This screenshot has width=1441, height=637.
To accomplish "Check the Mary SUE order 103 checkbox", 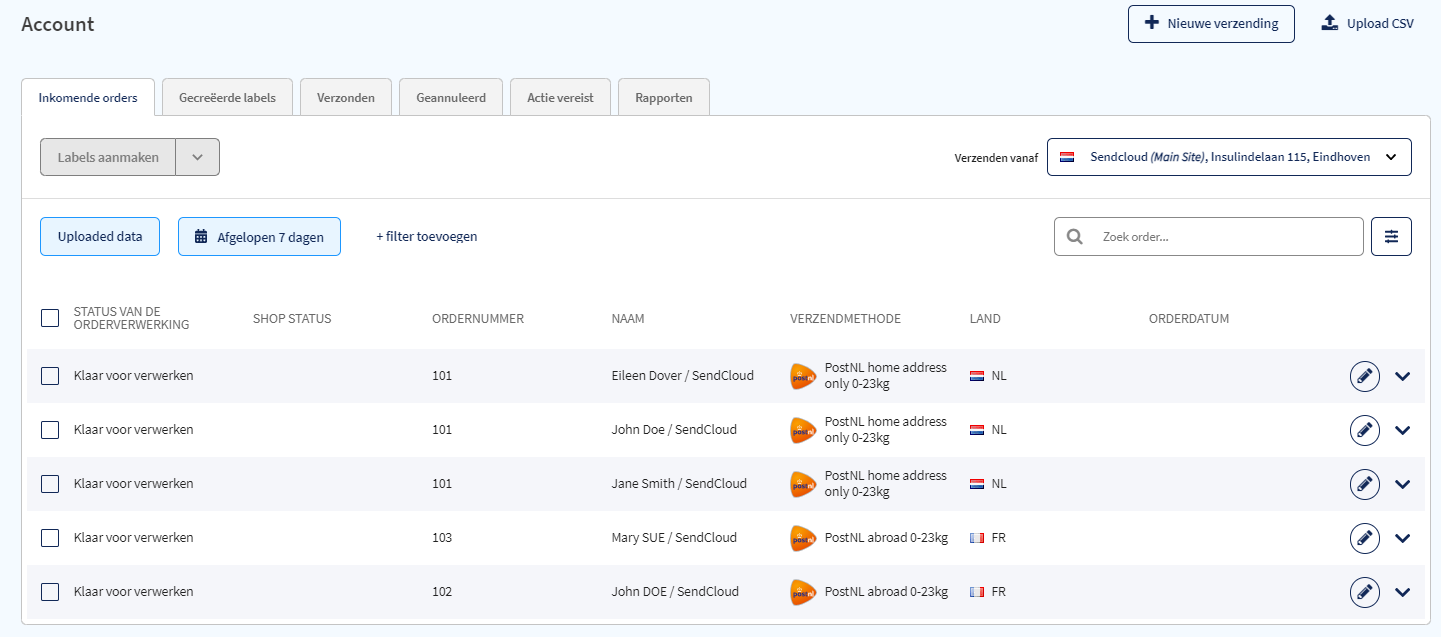I will 50,538.
